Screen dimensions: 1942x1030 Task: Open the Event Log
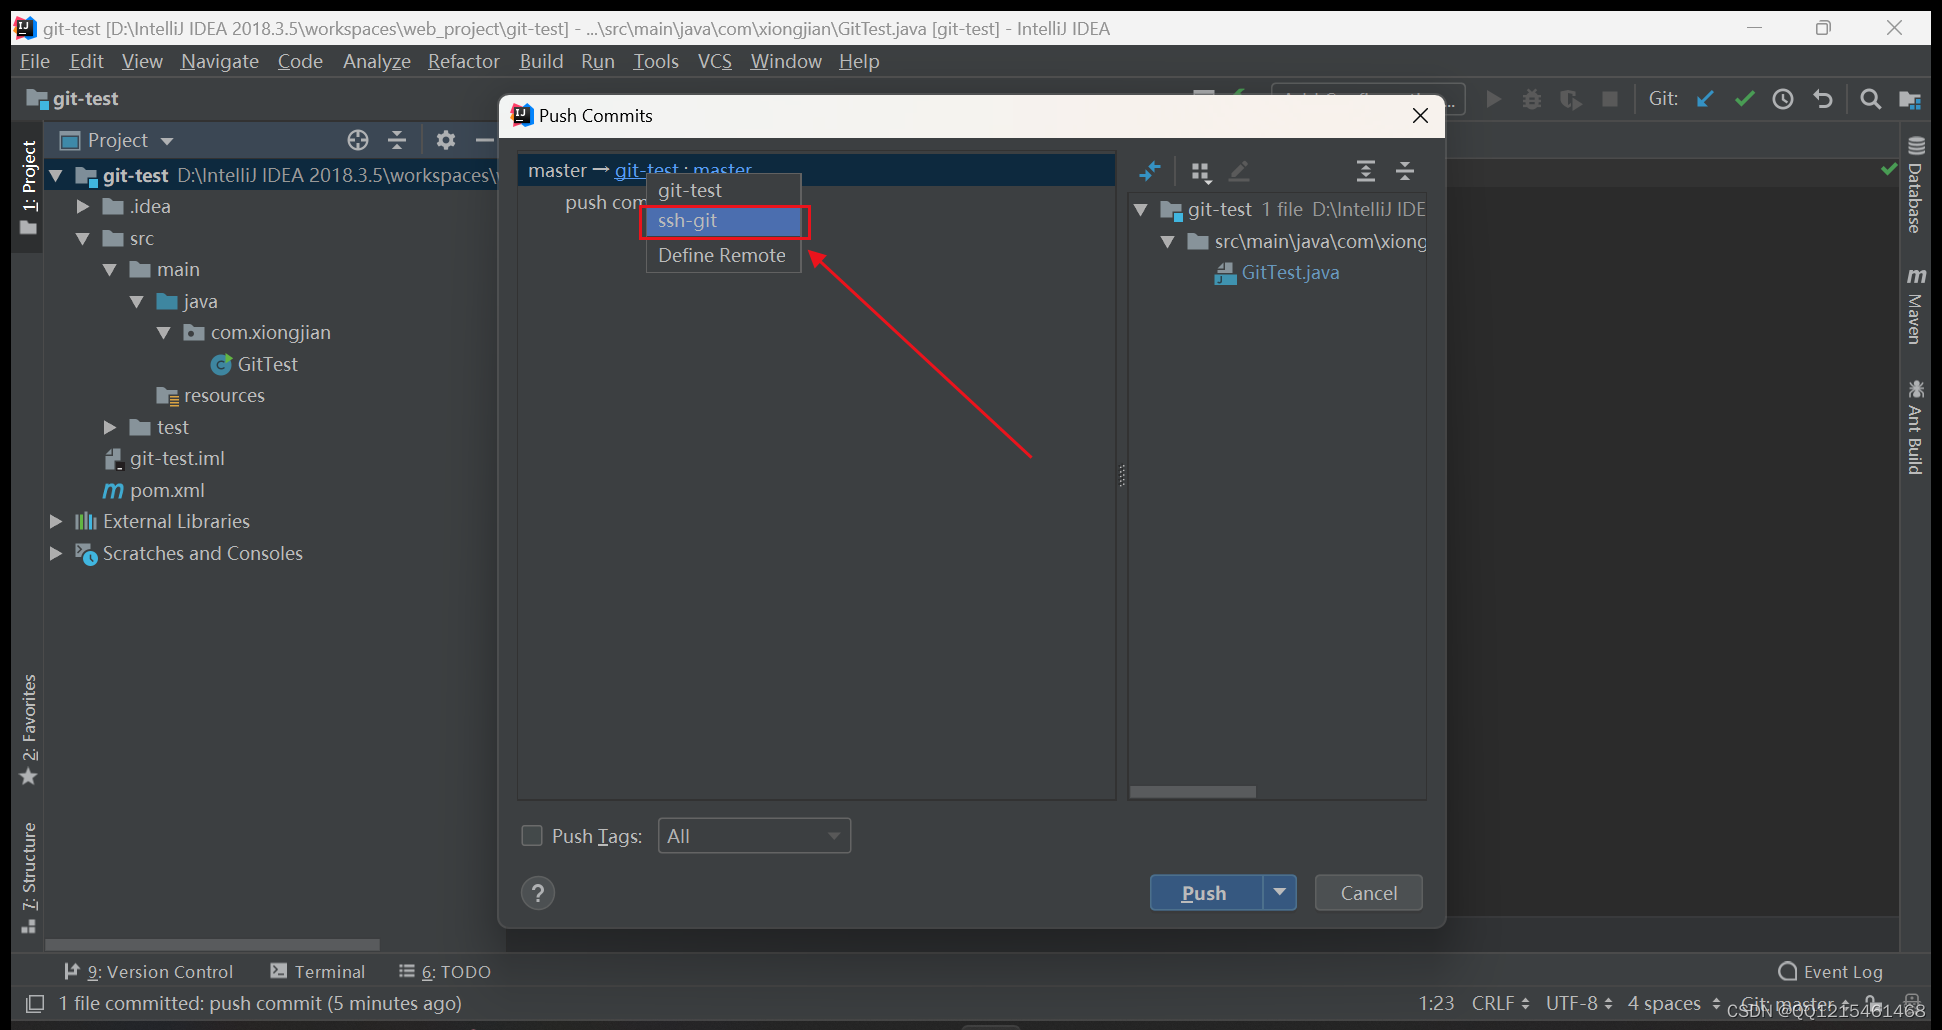(1830, 972)
